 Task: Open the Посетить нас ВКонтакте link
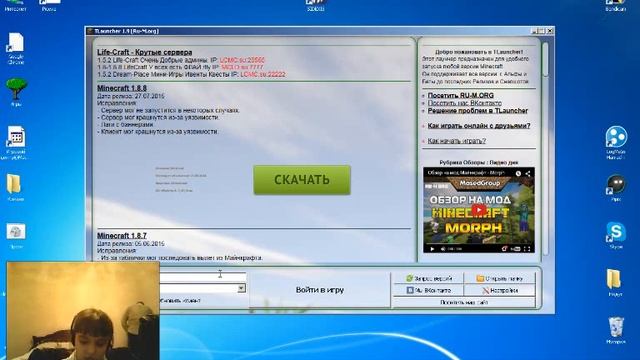coord(464,103)
